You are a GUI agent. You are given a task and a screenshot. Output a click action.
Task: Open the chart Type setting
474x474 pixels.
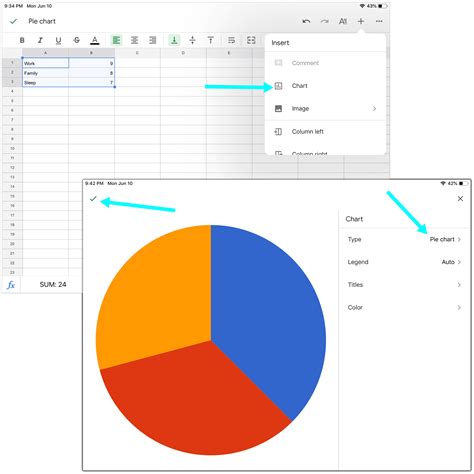pos(404,239)
